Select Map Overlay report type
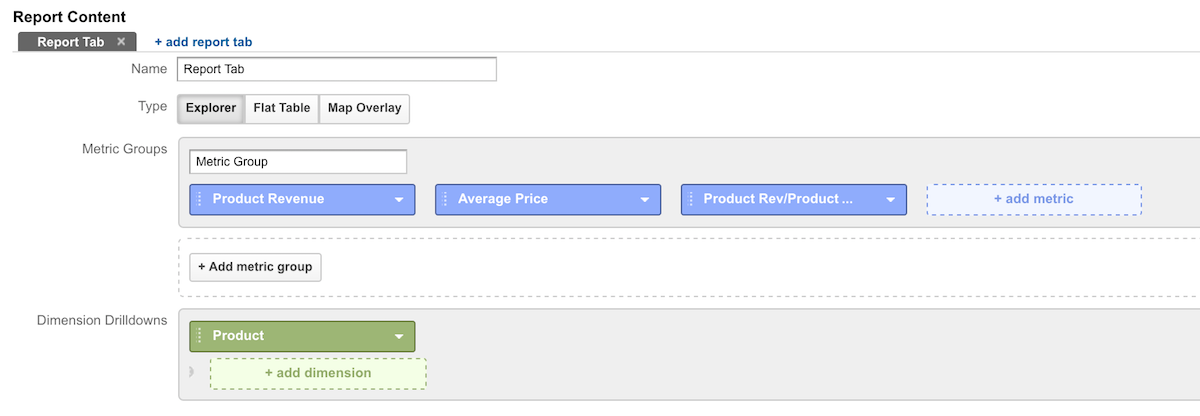The image size is (1200, 416). click(364, 108)
